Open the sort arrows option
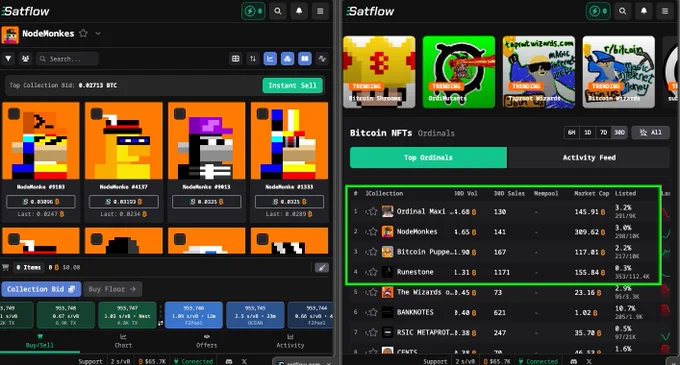The height and width of the screenshot is (365, 680). 253,59
